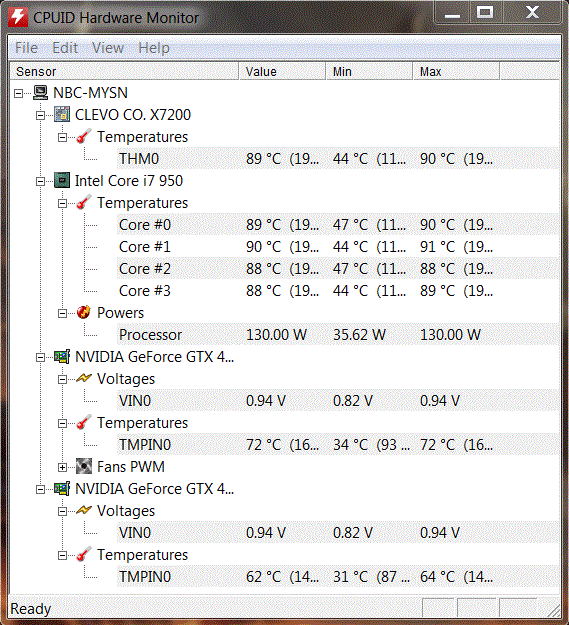Click the Powers flame icon

(84, 312)
